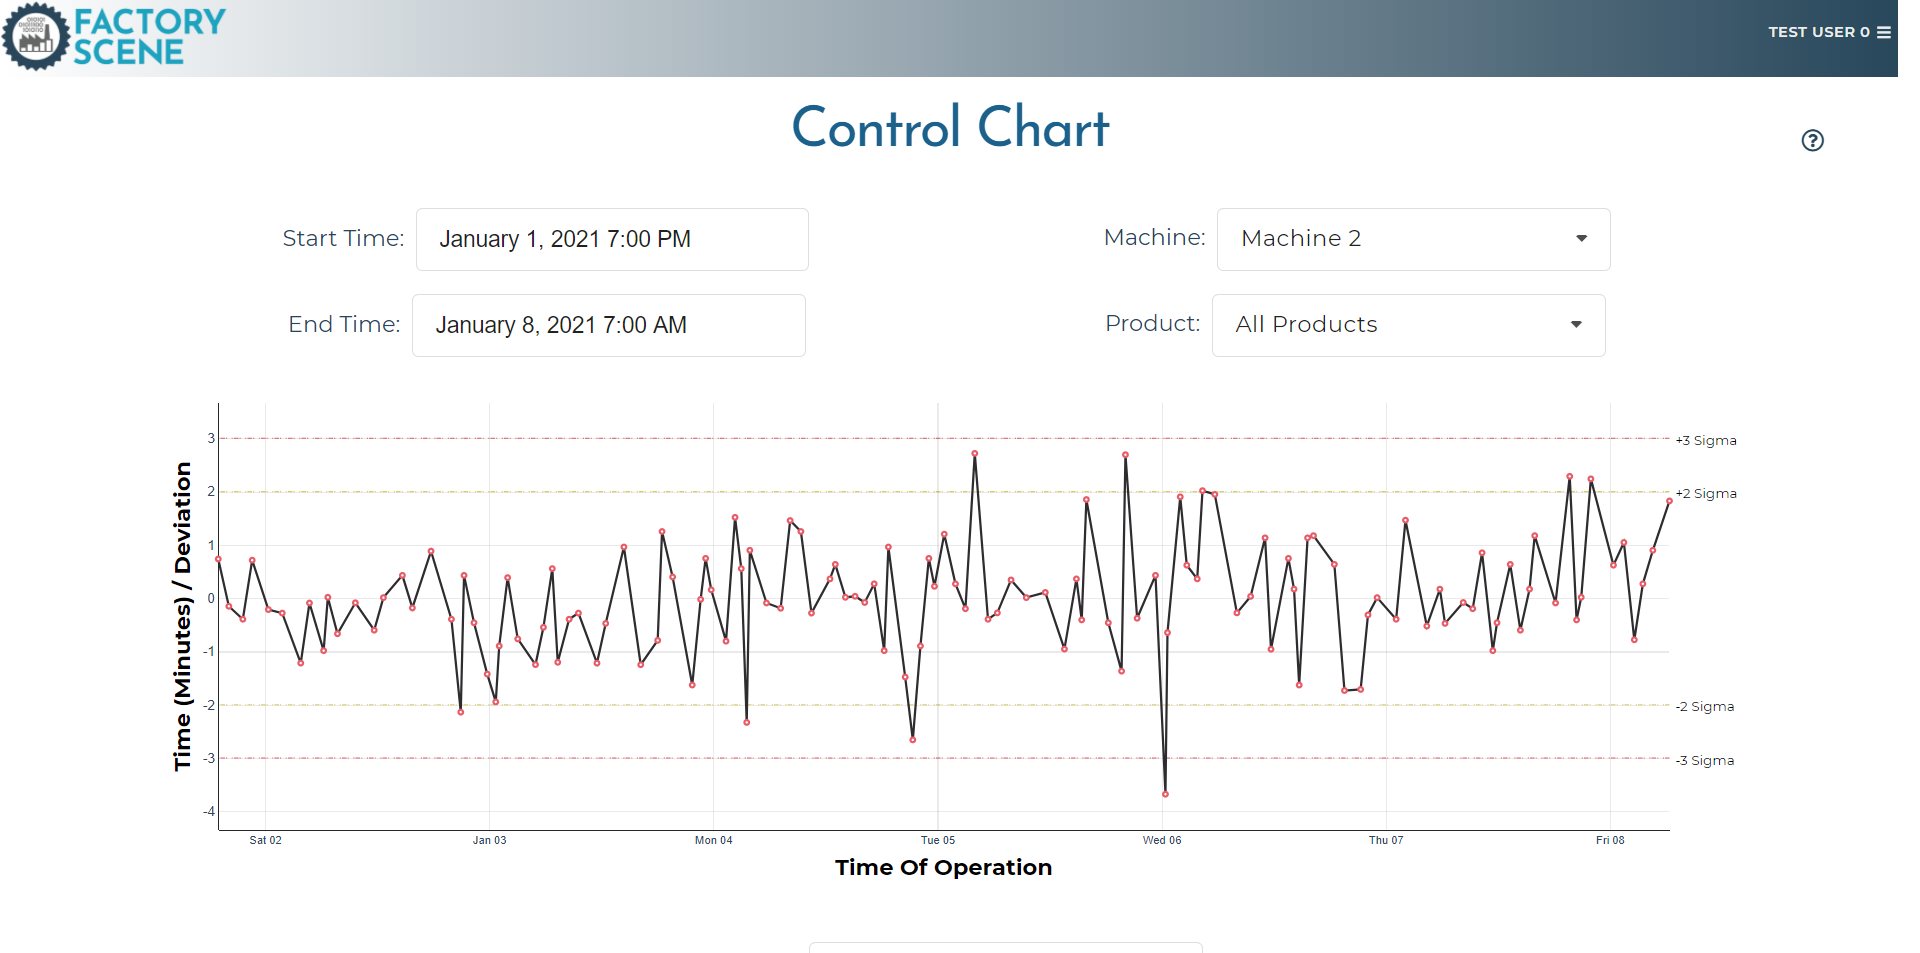Select the outlier point below -3 Sigma near Wed 06
The height and width of the screenshot is (953, 1920).
click(1165, 793)
